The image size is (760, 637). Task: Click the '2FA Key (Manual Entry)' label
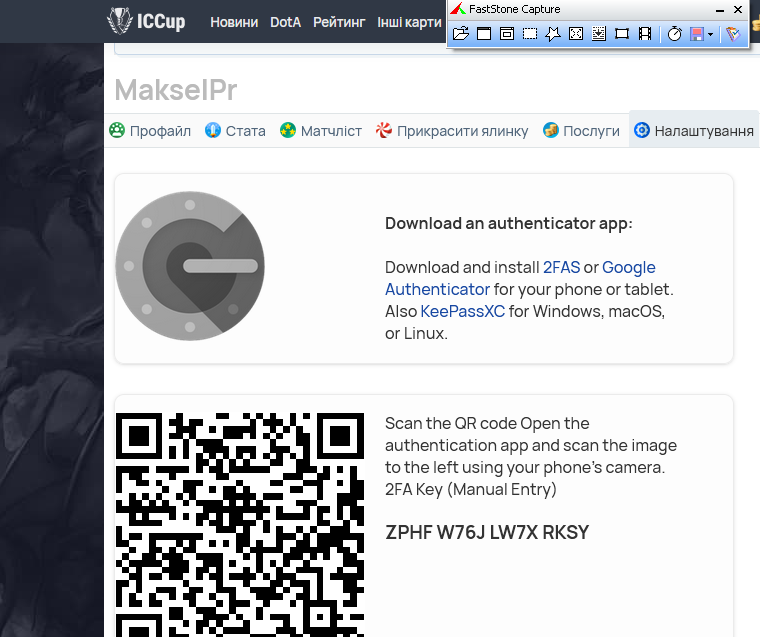point(471,490)
